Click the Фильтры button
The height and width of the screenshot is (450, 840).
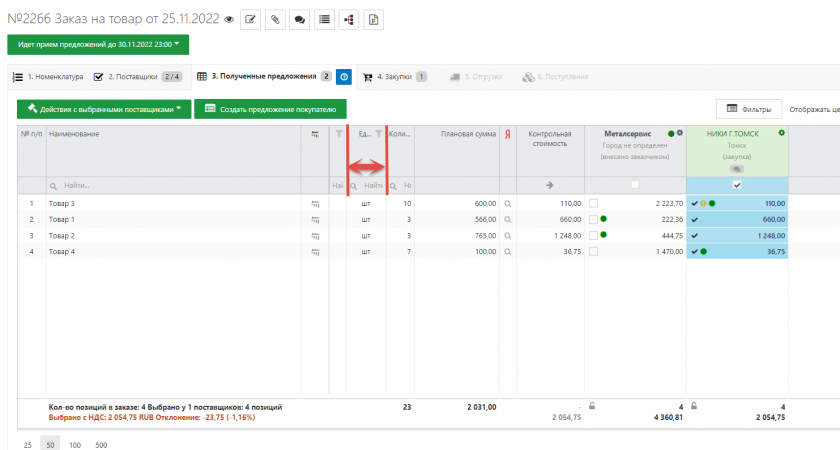point(748,109)
